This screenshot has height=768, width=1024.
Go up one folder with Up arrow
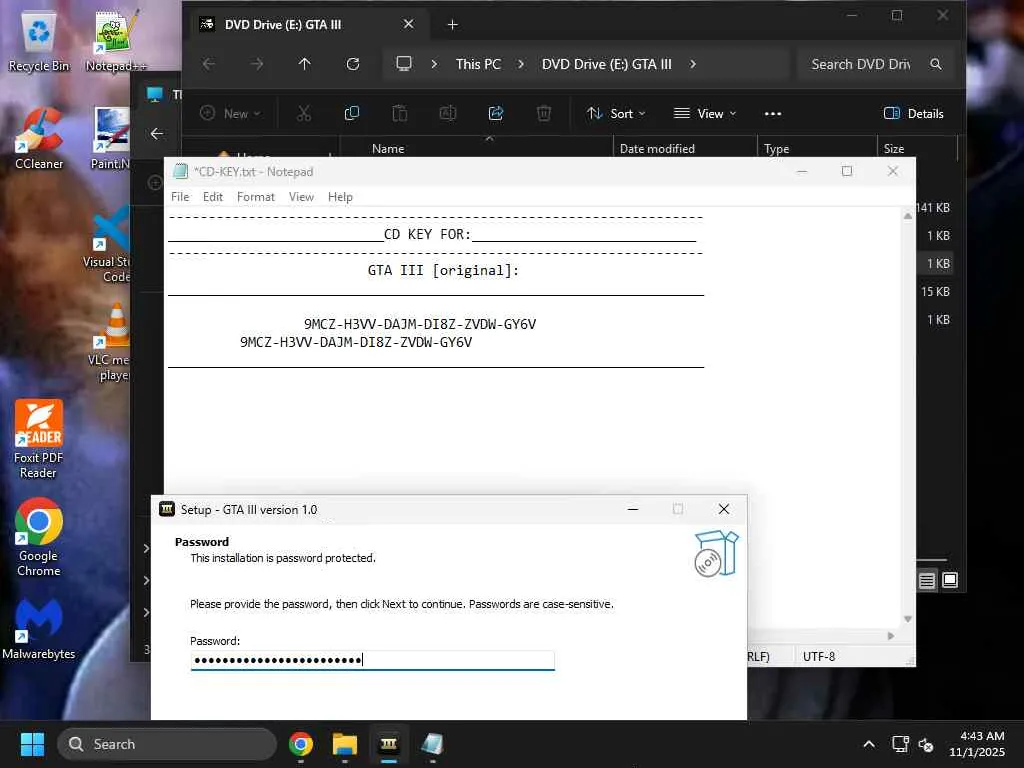pos(304,64)
